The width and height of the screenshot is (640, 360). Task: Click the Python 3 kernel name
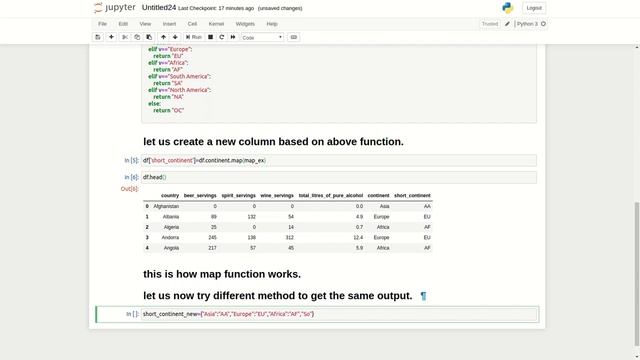pos(527,24)
